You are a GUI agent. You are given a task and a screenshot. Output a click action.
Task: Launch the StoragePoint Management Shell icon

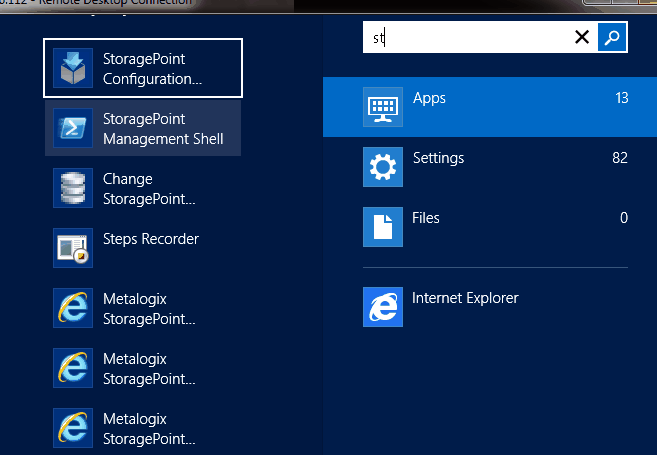pyautogui.click(x=73, y=129)
